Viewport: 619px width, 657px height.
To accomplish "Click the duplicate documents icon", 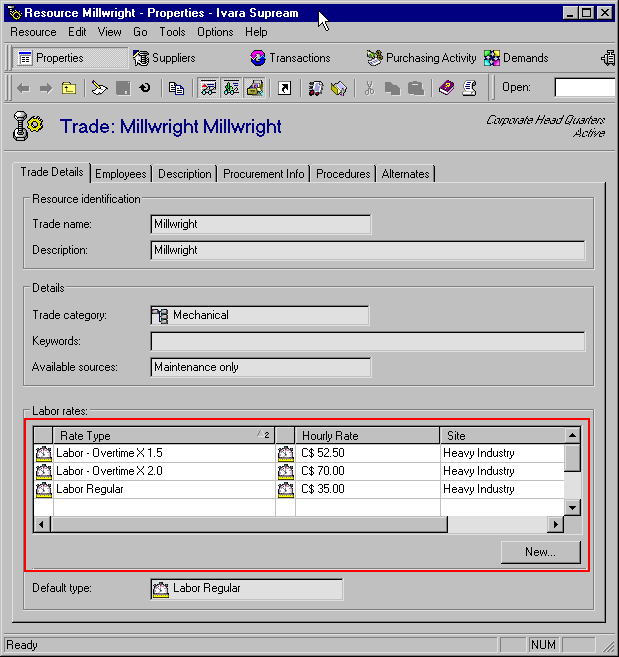I will (176, 88).
